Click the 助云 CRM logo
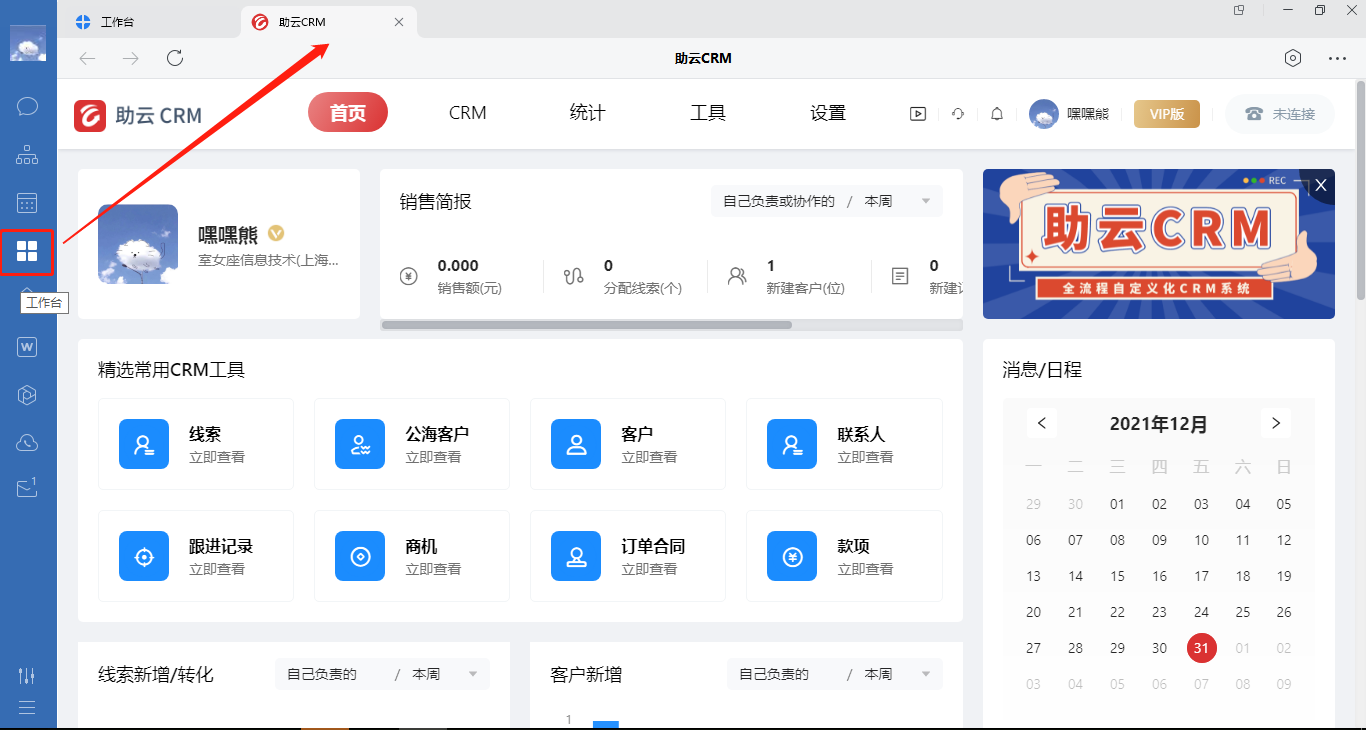 138,116
